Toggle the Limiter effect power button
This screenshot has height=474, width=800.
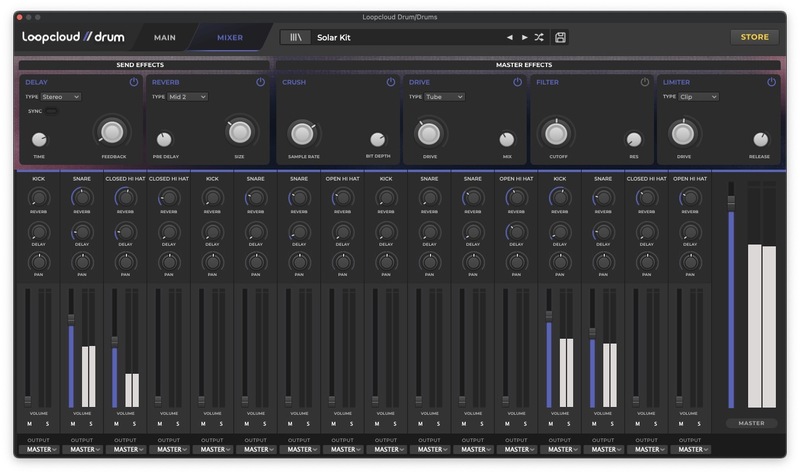[x=772, y=82]
